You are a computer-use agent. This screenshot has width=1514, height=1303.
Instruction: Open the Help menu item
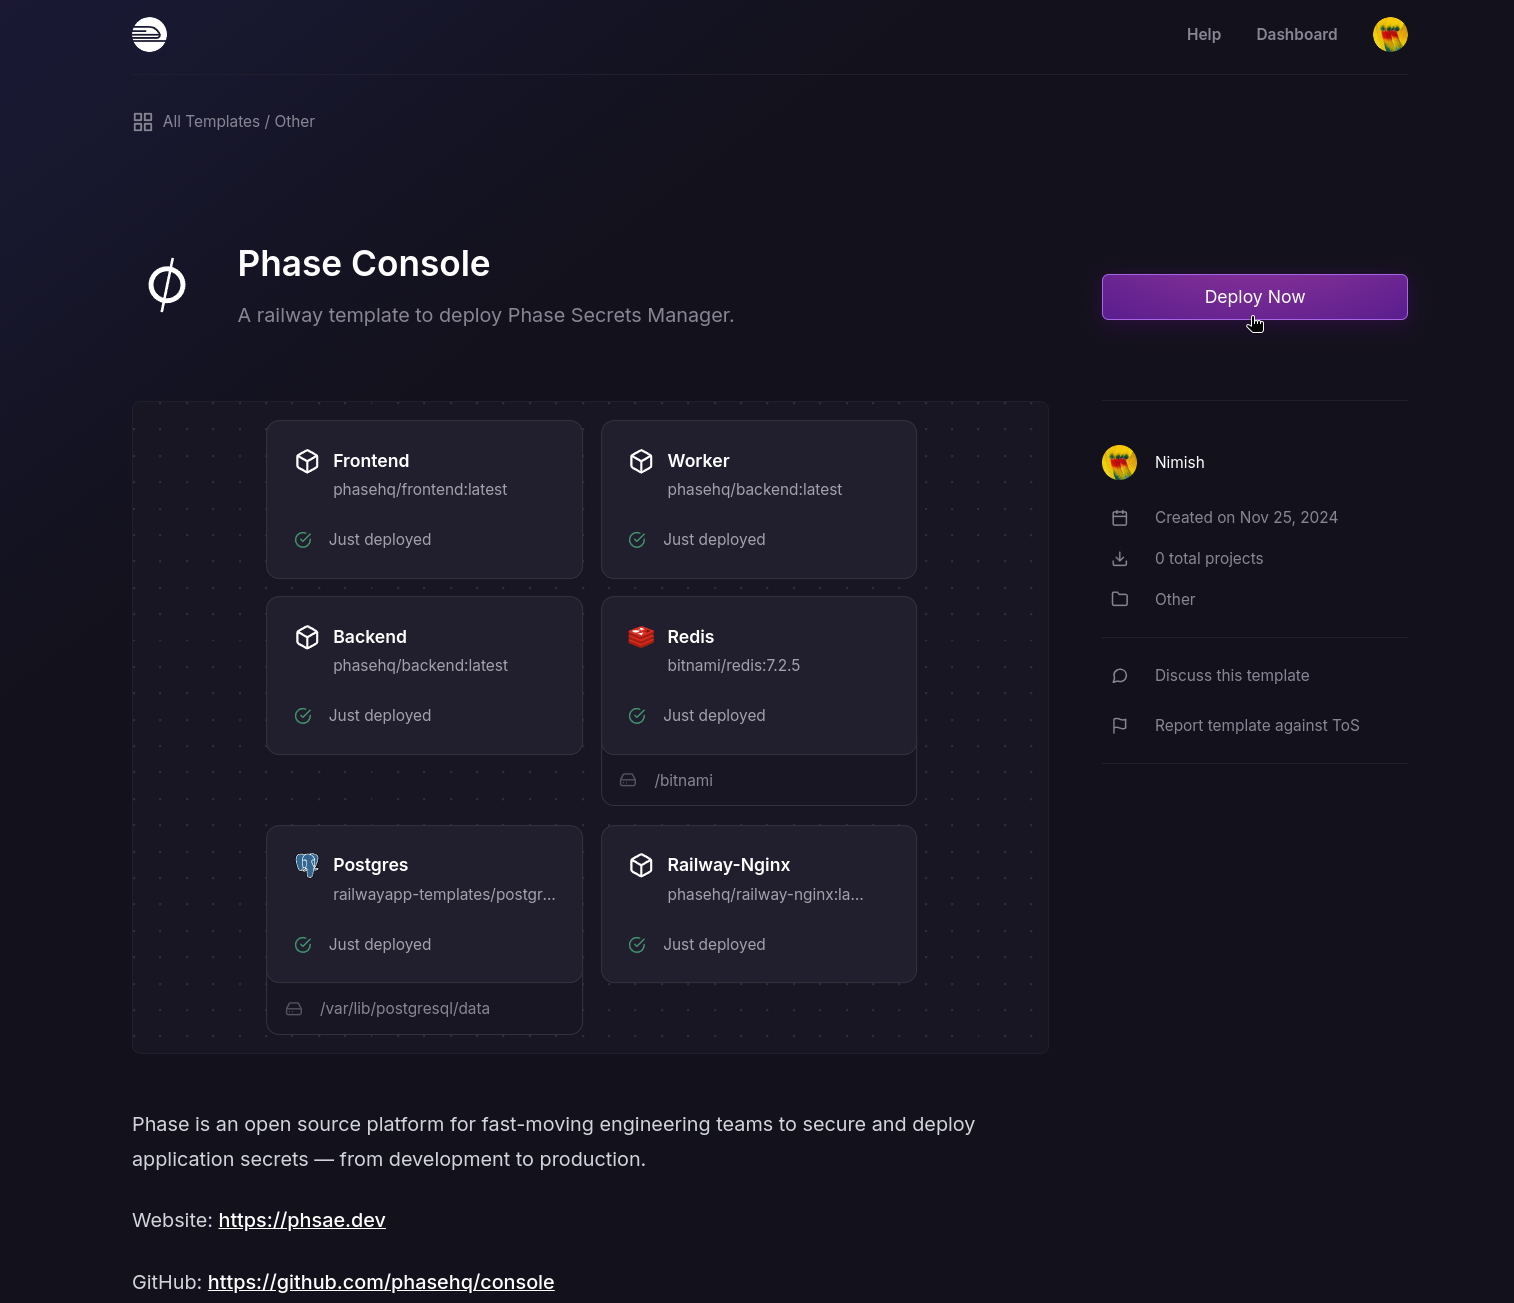click(1203, 35)
